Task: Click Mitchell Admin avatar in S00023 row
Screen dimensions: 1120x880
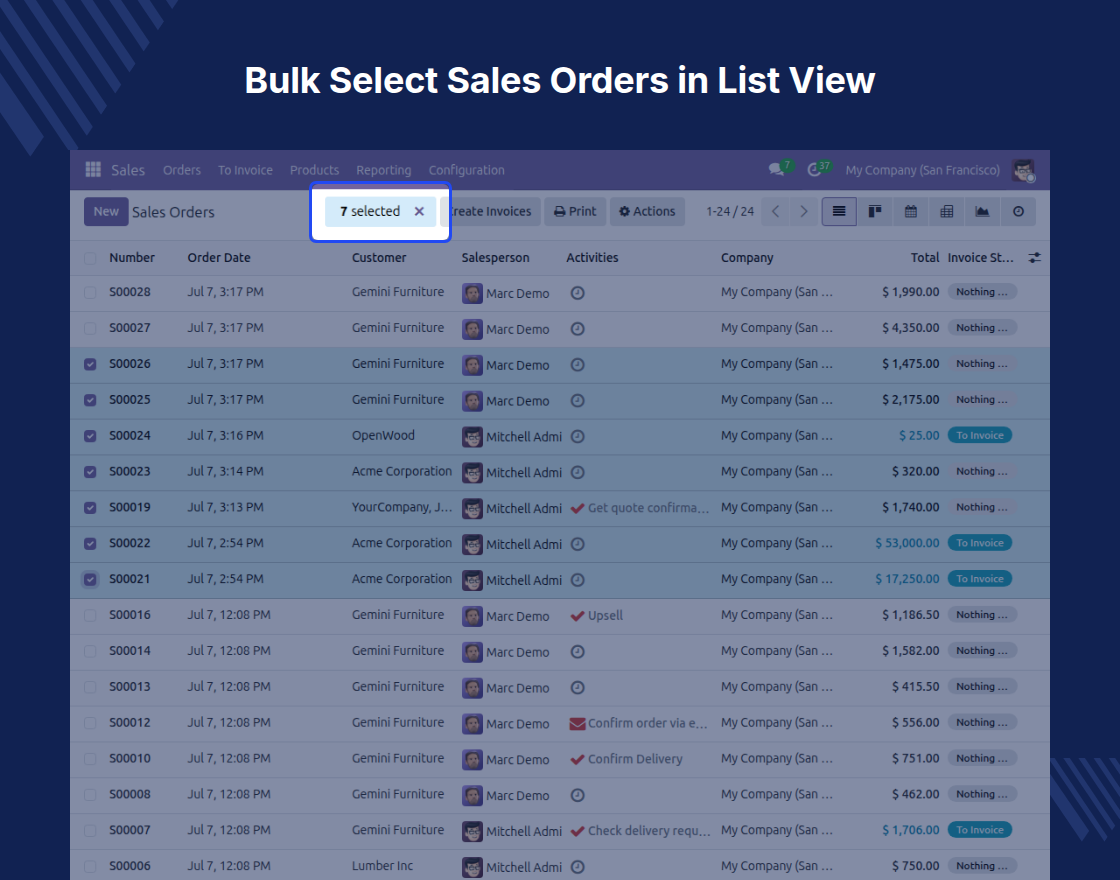Action: [472, 473]
